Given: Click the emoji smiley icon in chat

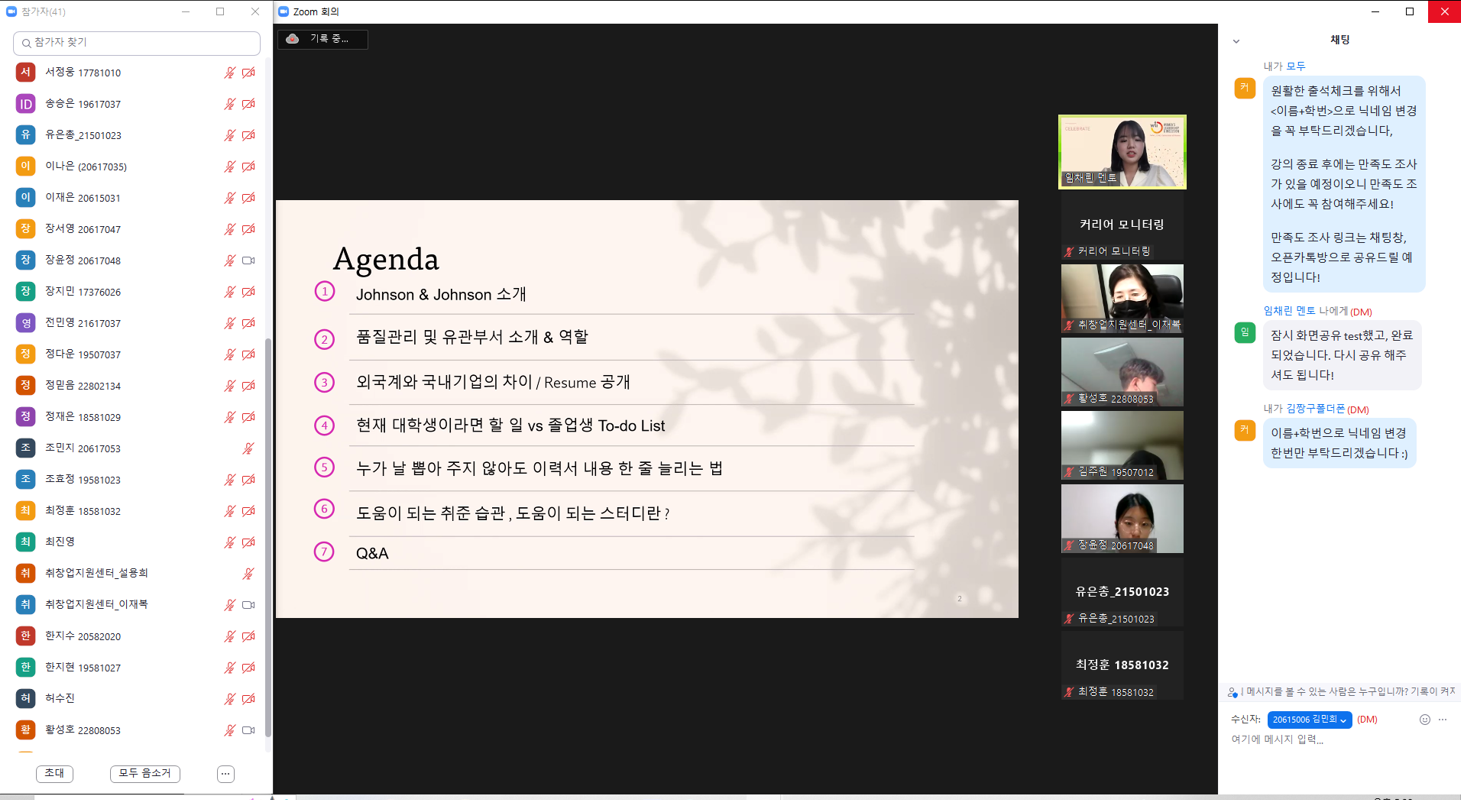Looking at the screenshot, I should (x=1424, y=719).
